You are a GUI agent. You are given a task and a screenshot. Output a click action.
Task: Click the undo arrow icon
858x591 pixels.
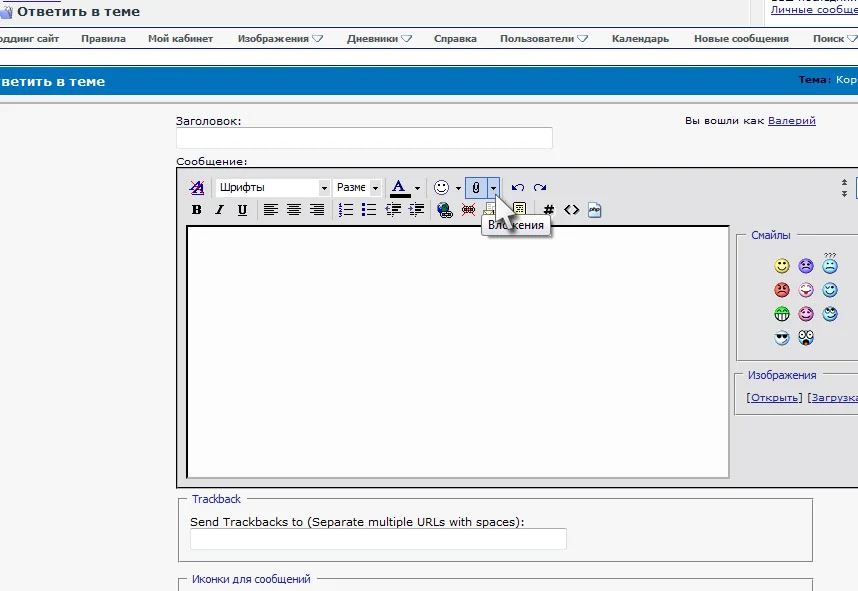[518, 187]
